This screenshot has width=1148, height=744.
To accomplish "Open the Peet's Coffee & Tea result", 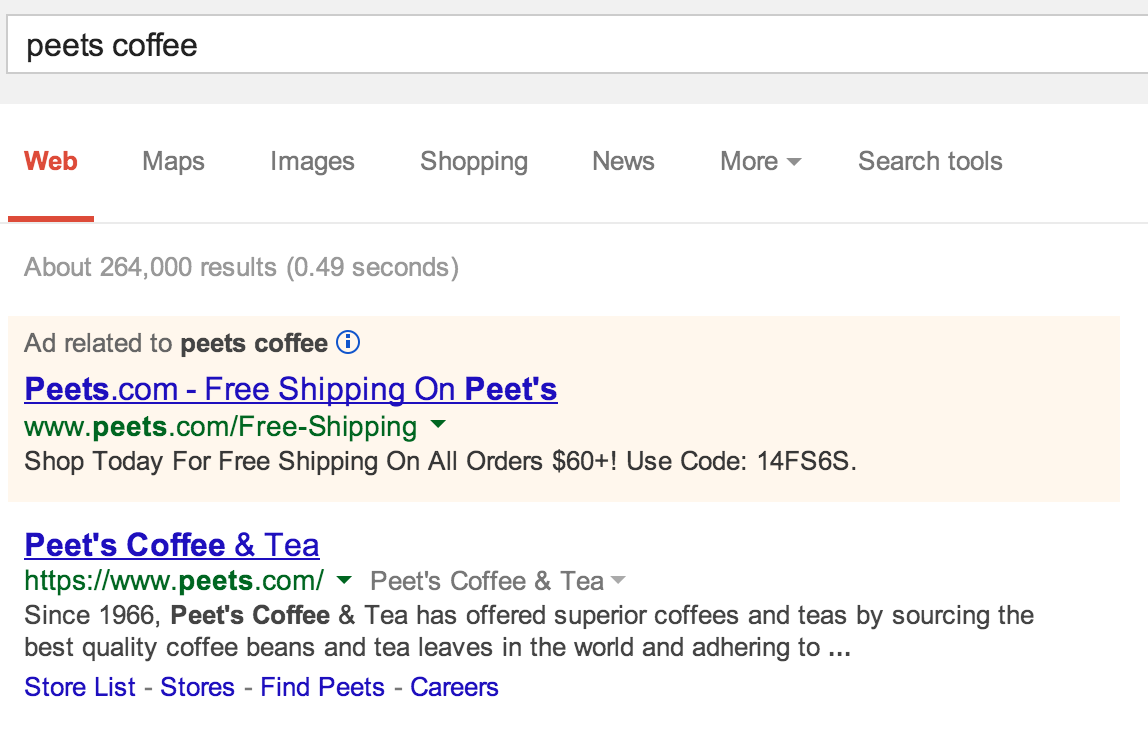I will click(171, 545).
